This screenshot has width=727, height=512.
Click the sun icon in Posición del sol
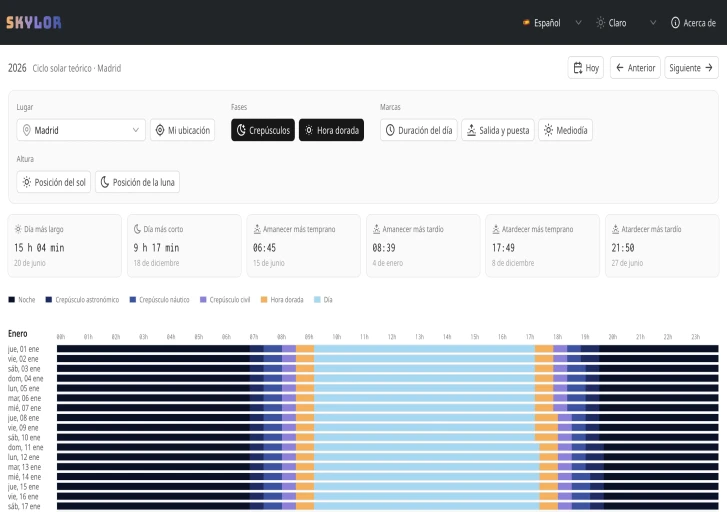point(27,182)
